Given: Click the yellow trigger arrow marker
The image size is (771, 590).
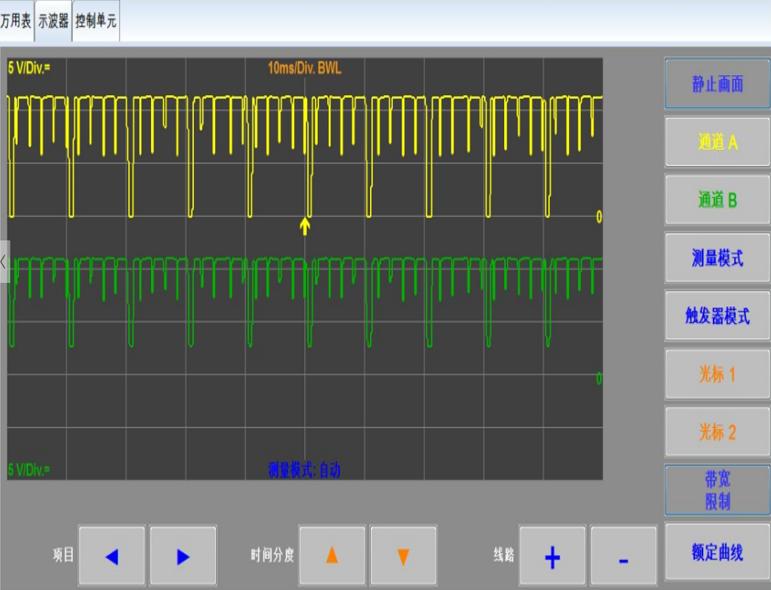Looking at the screenshot, I should tap(305, 226).
